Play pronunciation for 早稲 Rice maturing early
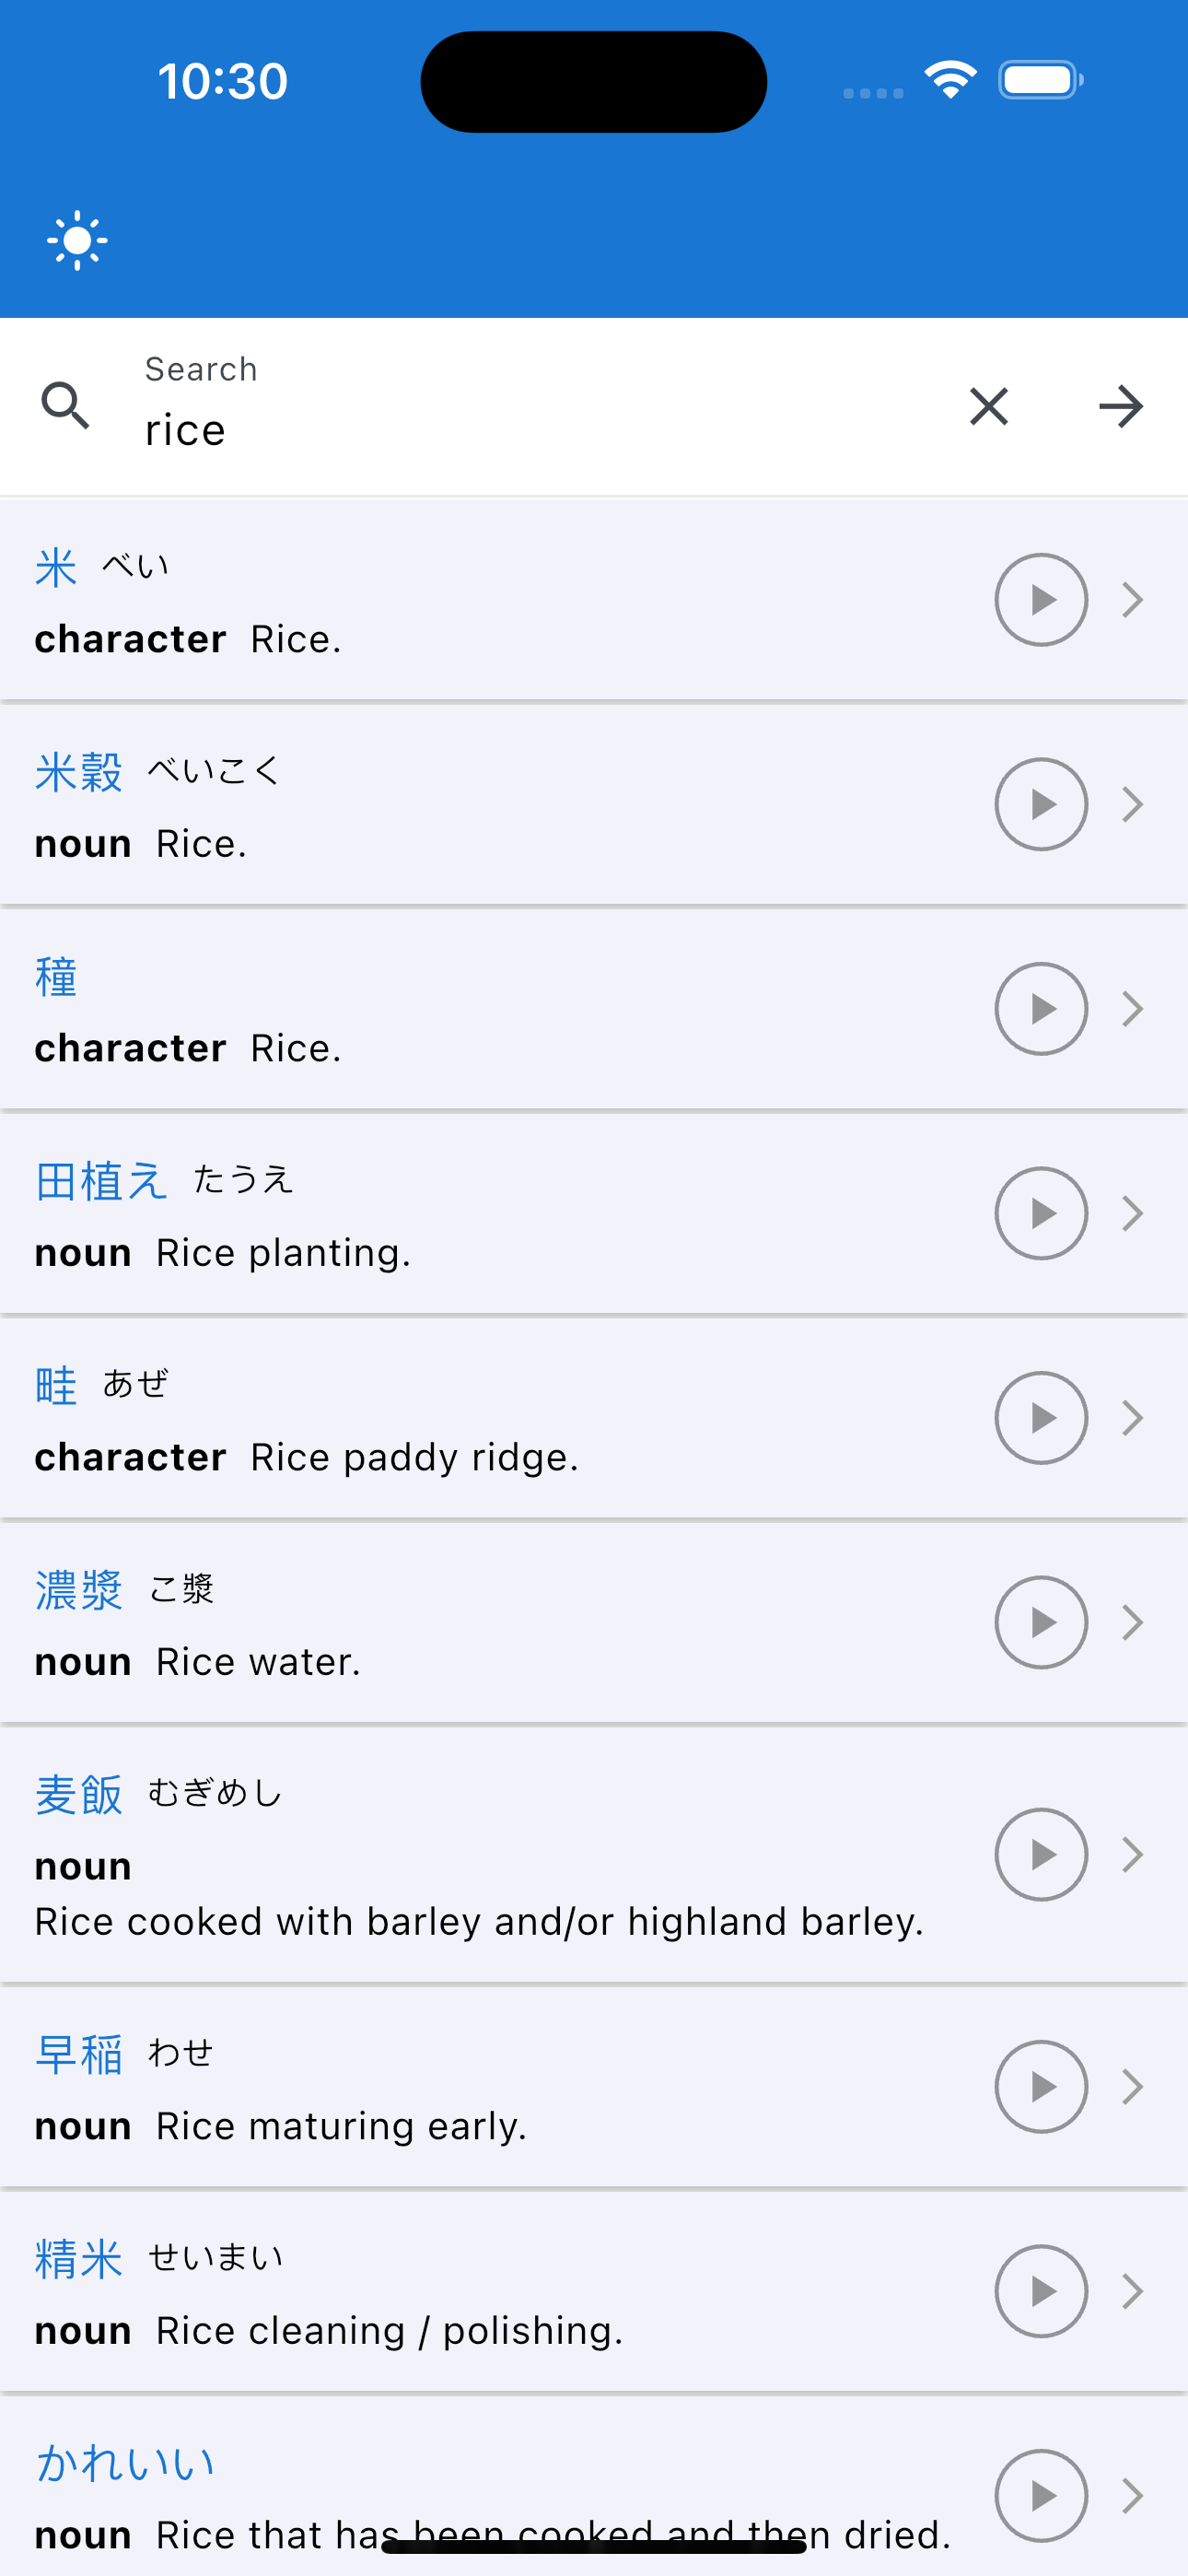Screen dimensions: 1188x2576 point(1040,2087)
